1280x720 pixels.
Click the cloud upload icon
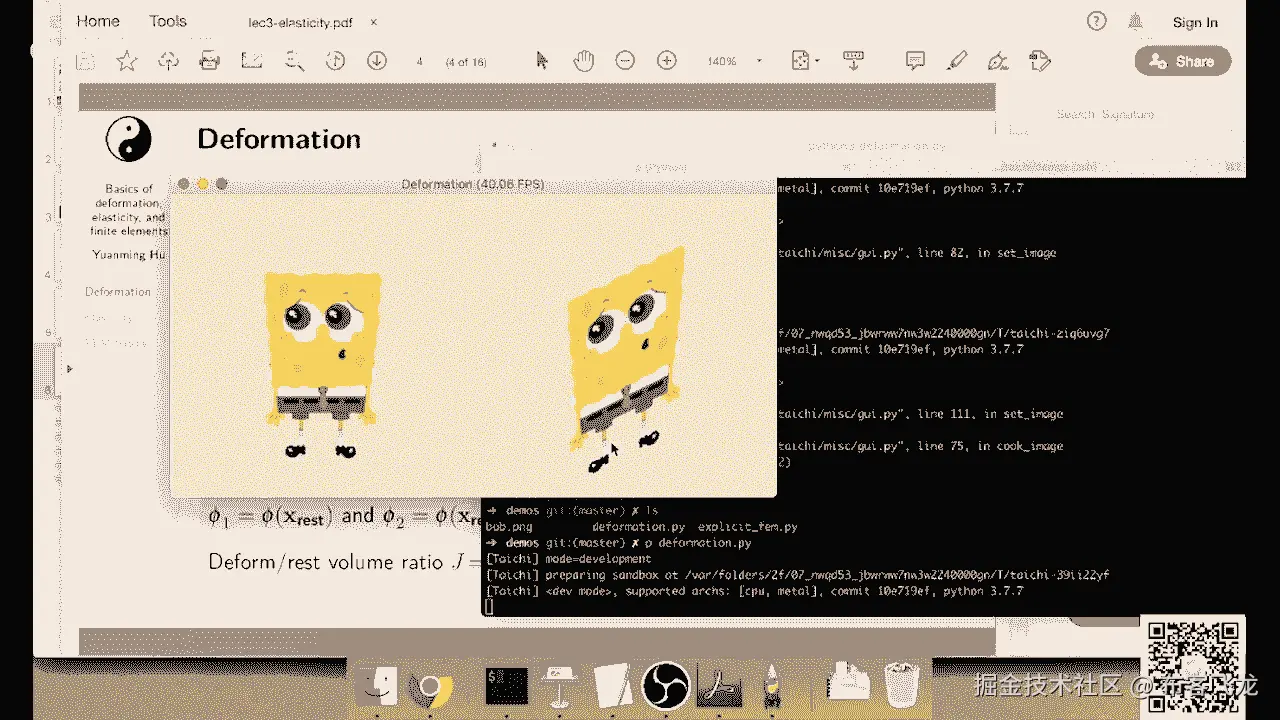coord(169,61)
